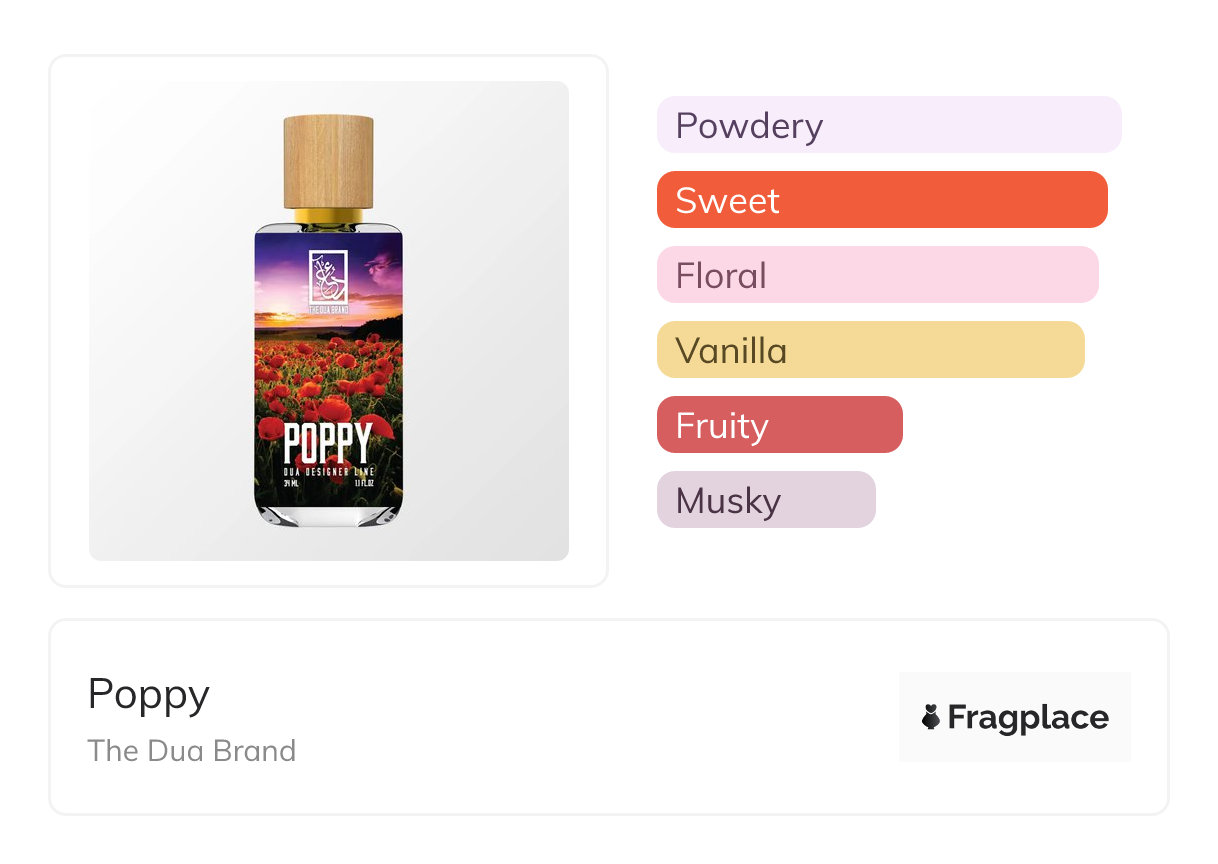Pick the yellow Vanilla accord bar
The image size is (1218, 864).
point(870,350)
